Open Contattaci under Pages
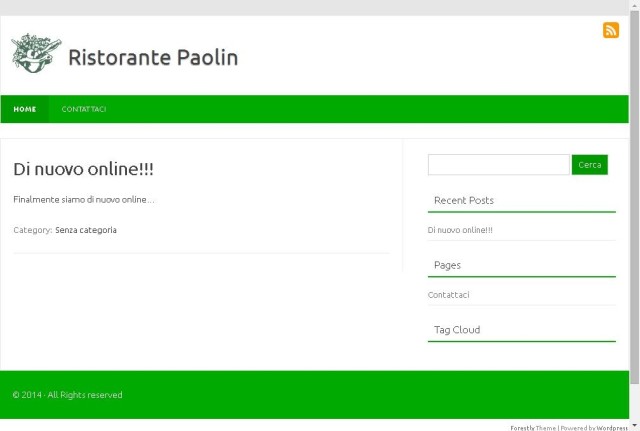 pyautogui.click(x=449, y=295)
